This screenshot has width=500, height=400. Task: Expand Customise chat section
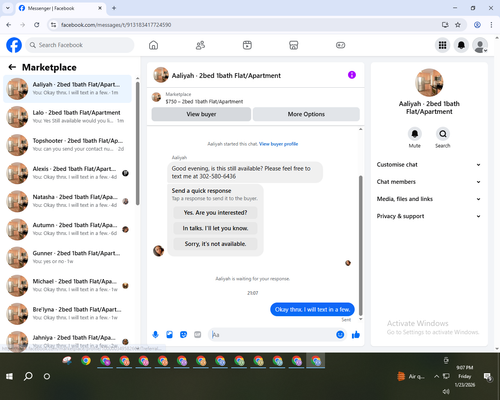pos(429,165)
